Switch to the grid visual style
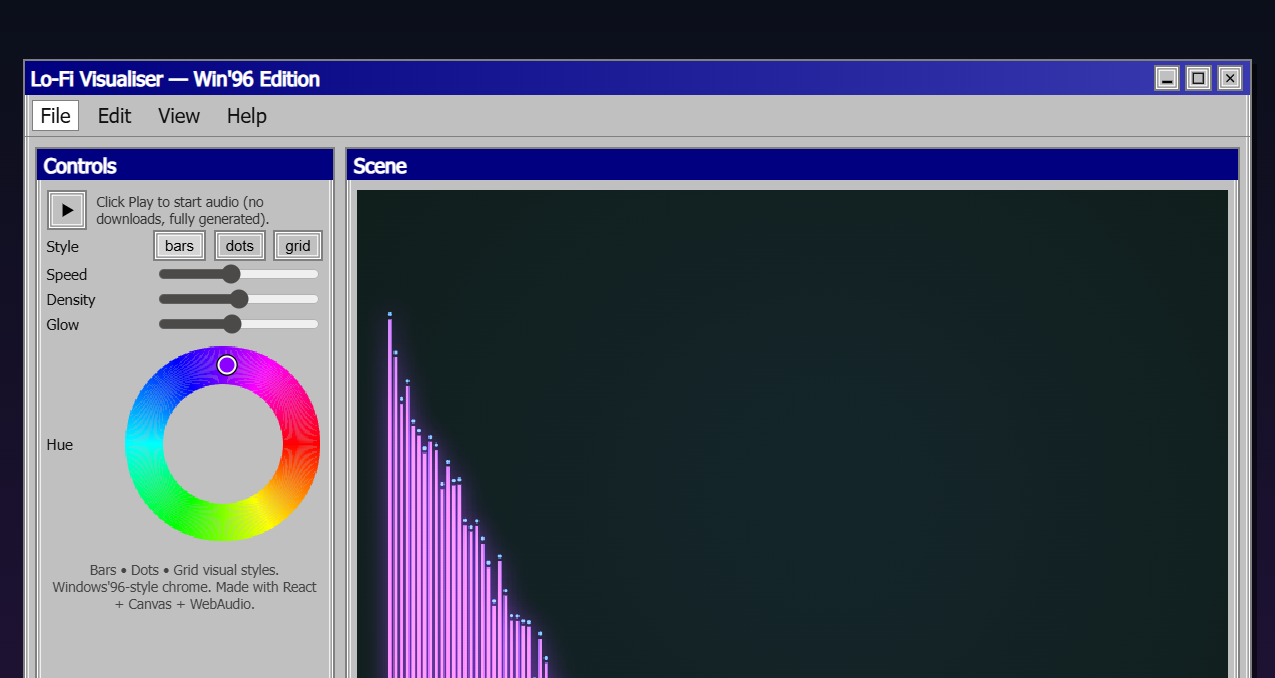The height and width of the screenshot is (678, 1275). pos(298,246)
